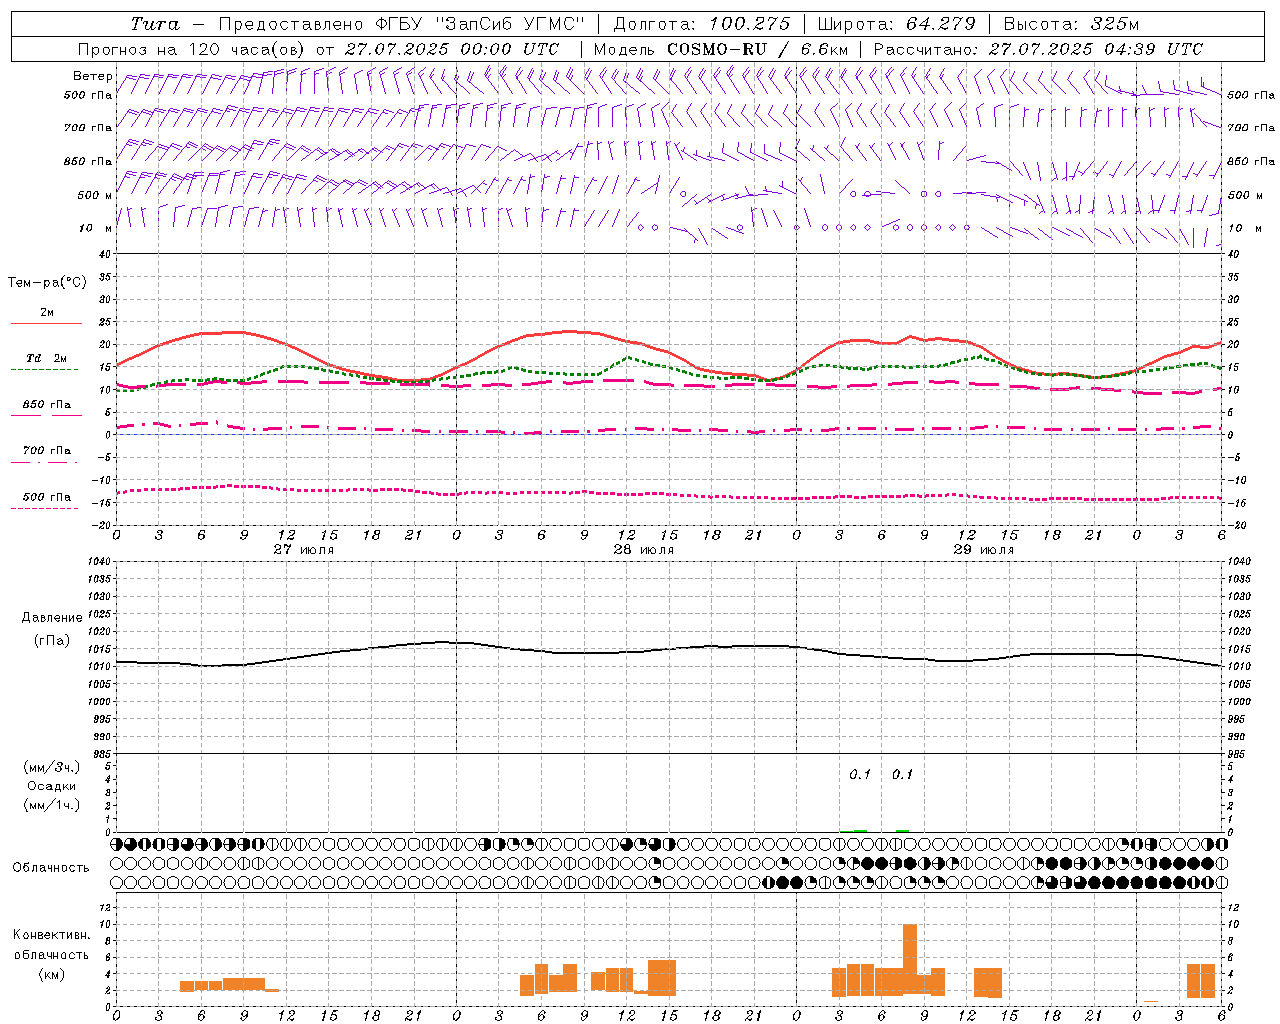Image resolution: width=1280 pixels, height=1024 pixels.
Task: Click the dashed line sample under temperature-legend "850 гПа"
Action: pyautogui.click(x=46, y=416)
